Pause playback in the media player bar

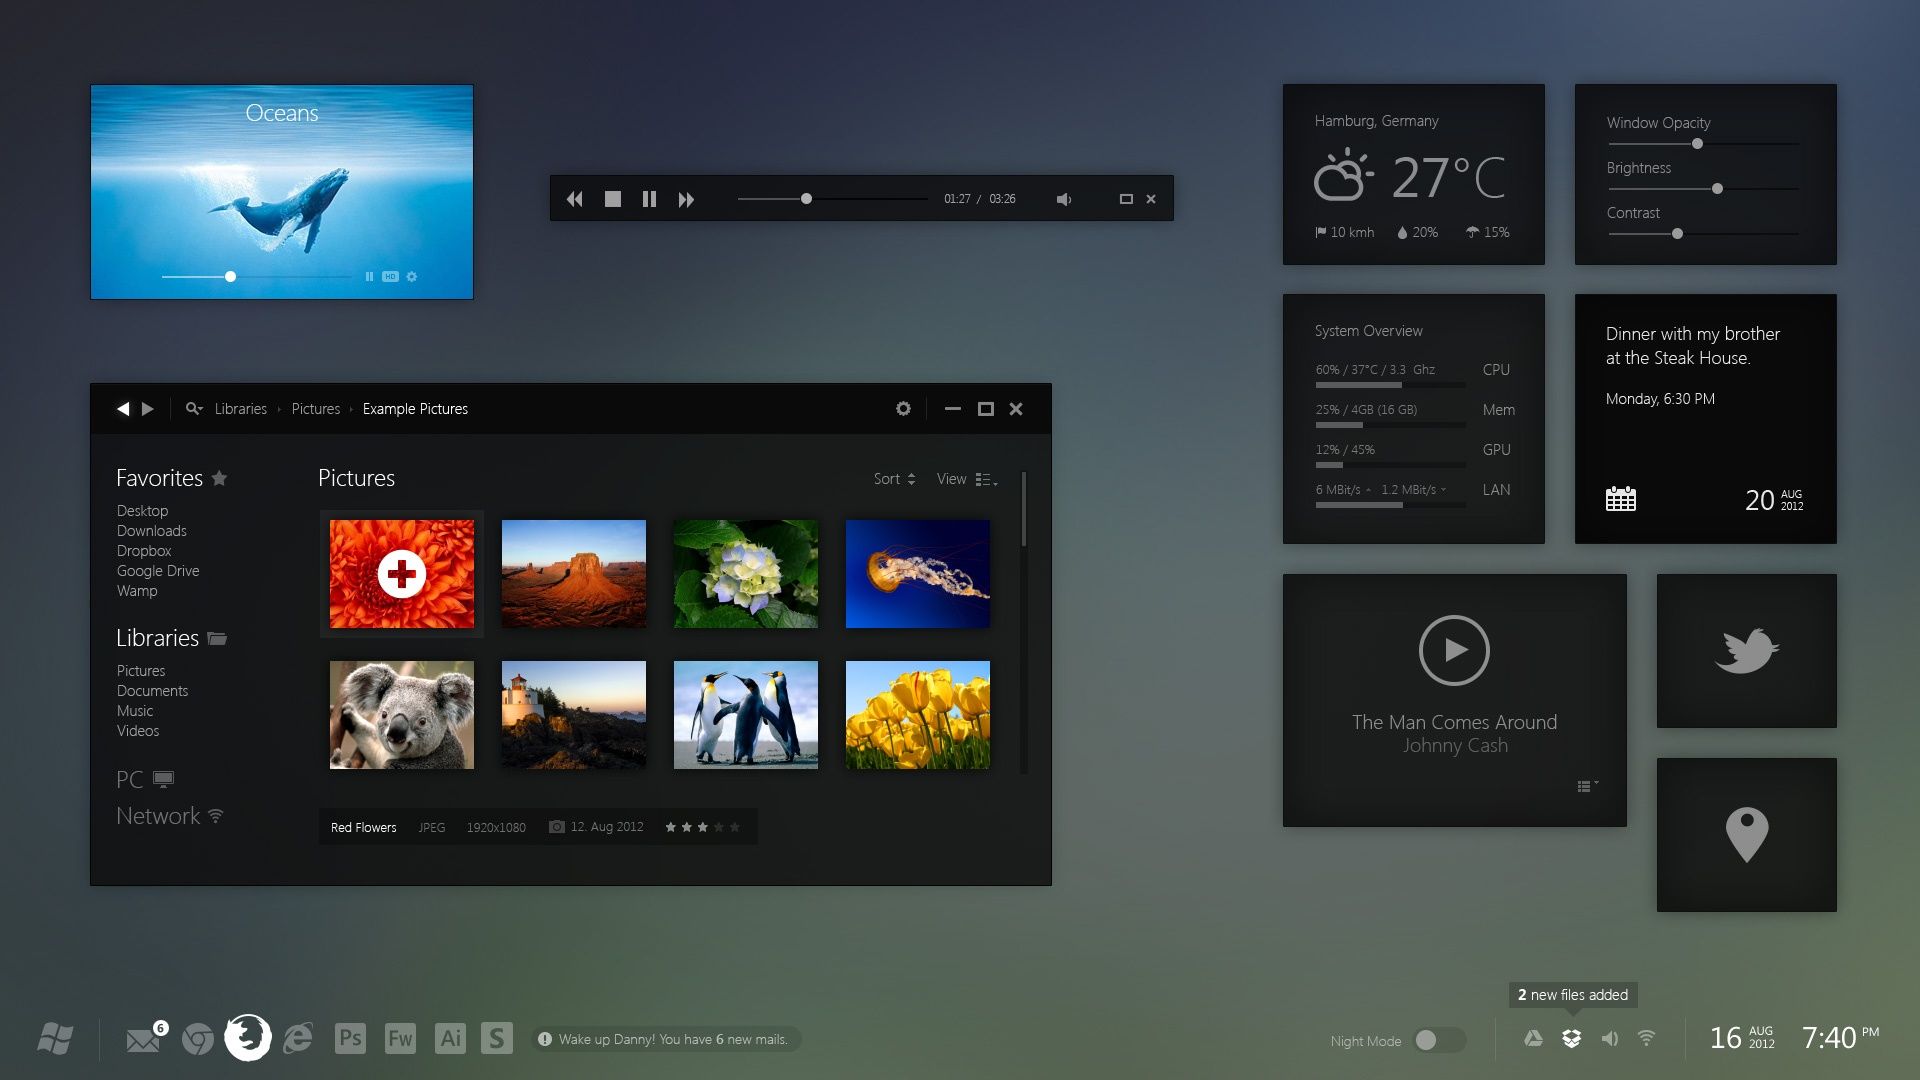(x=649, y=199)
